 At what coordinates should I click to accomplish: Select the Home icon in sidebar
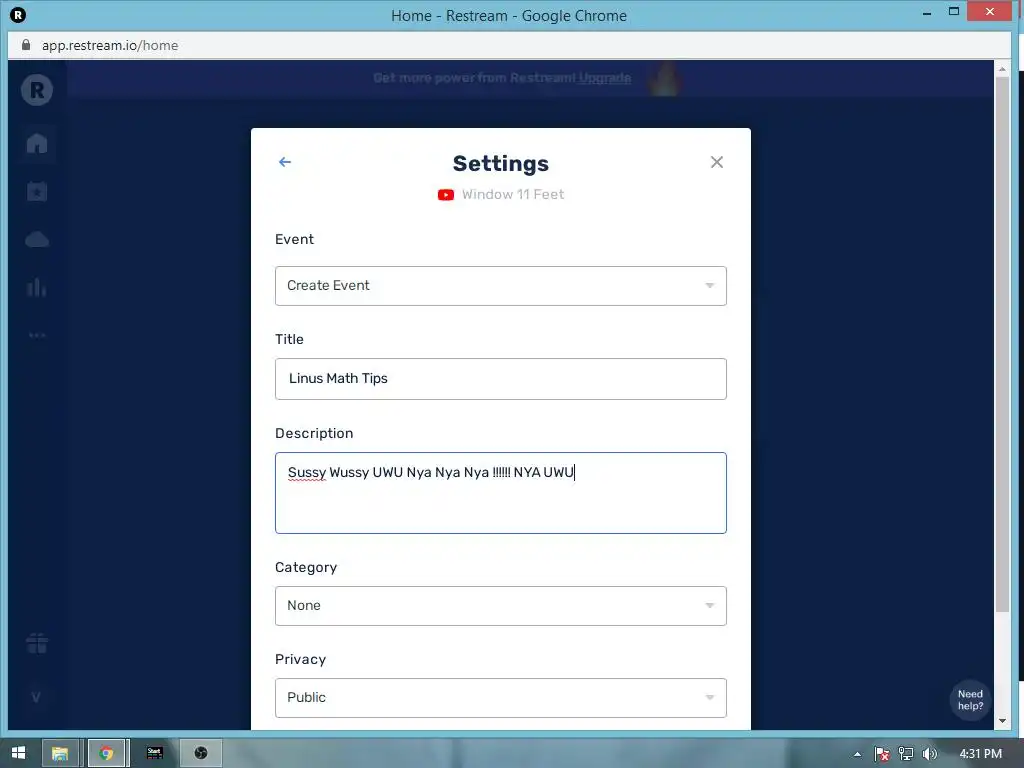click(x=37, y=143)
